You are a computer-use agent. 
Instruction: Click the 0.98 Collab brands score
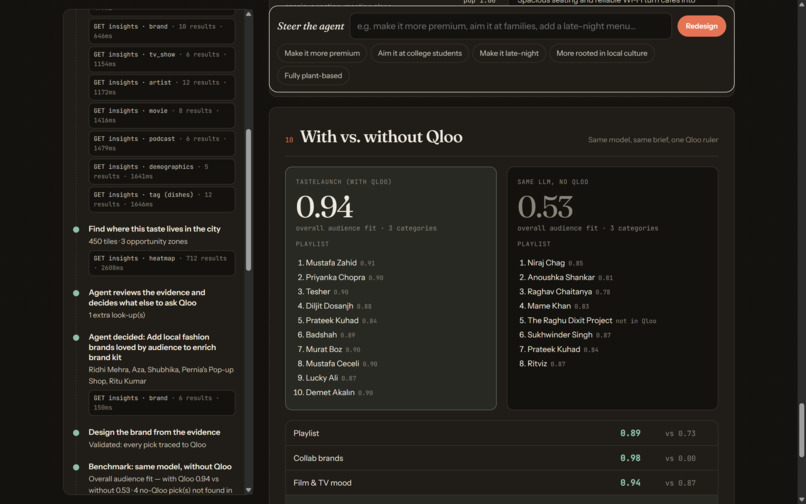point(630,458)
